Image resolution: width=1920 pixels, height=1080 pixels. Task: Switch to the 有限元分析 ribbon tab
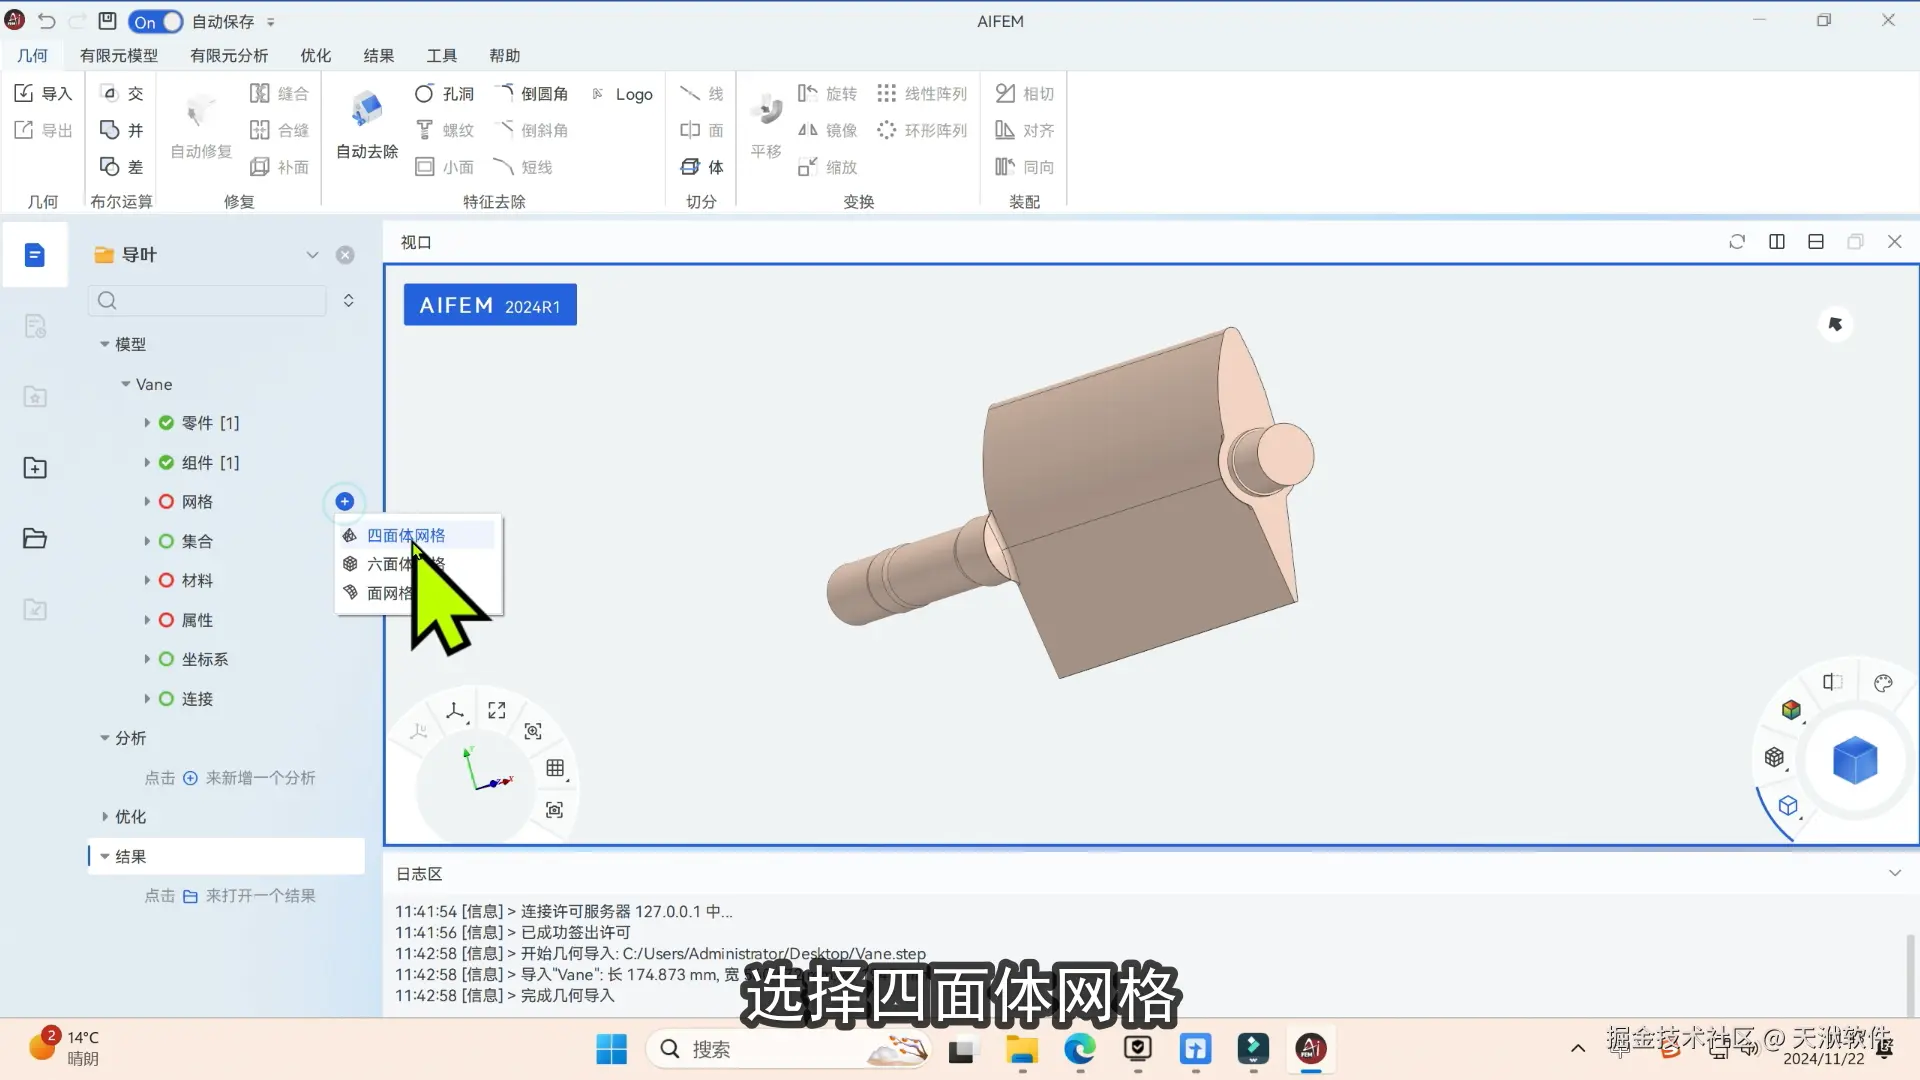point(229,56)
